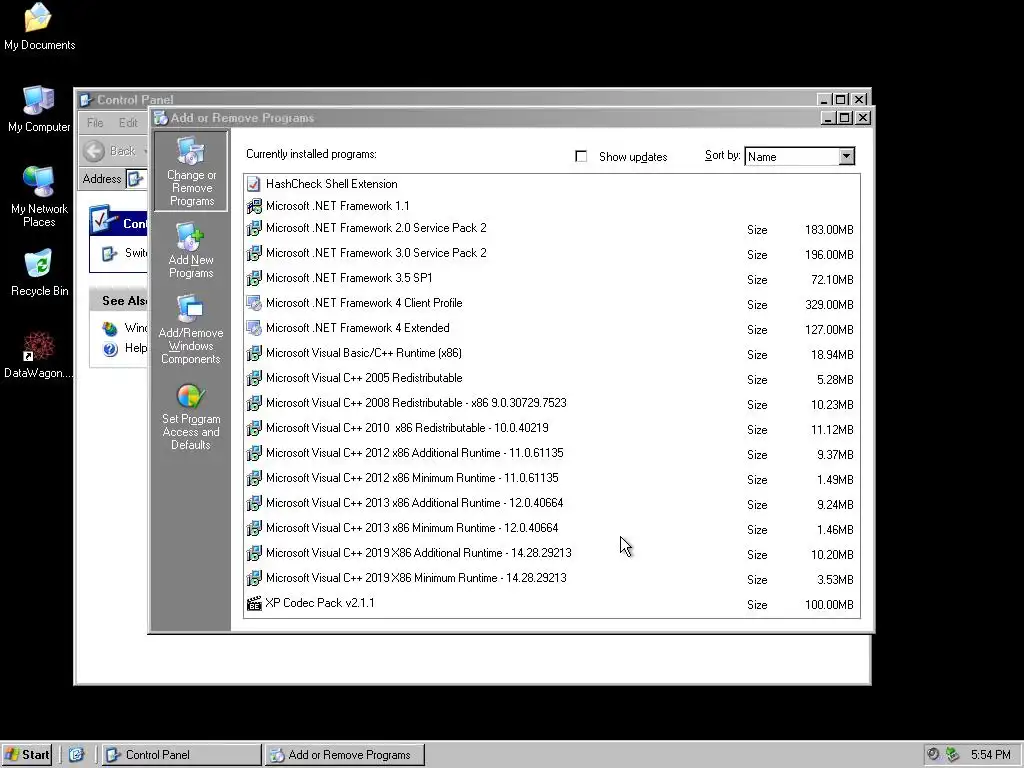Select Visual C++ 2013 x86 Minimum Runtime

click(x=552, y=528)
